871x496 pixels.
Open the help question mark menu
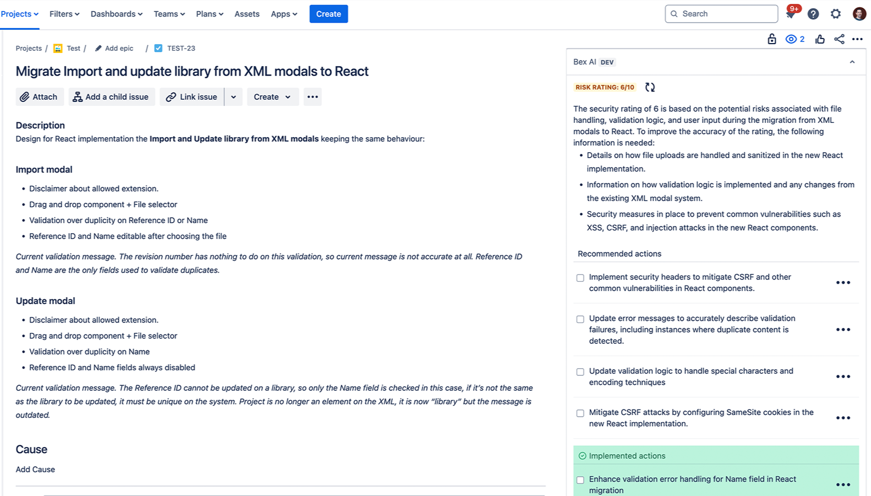813,14
